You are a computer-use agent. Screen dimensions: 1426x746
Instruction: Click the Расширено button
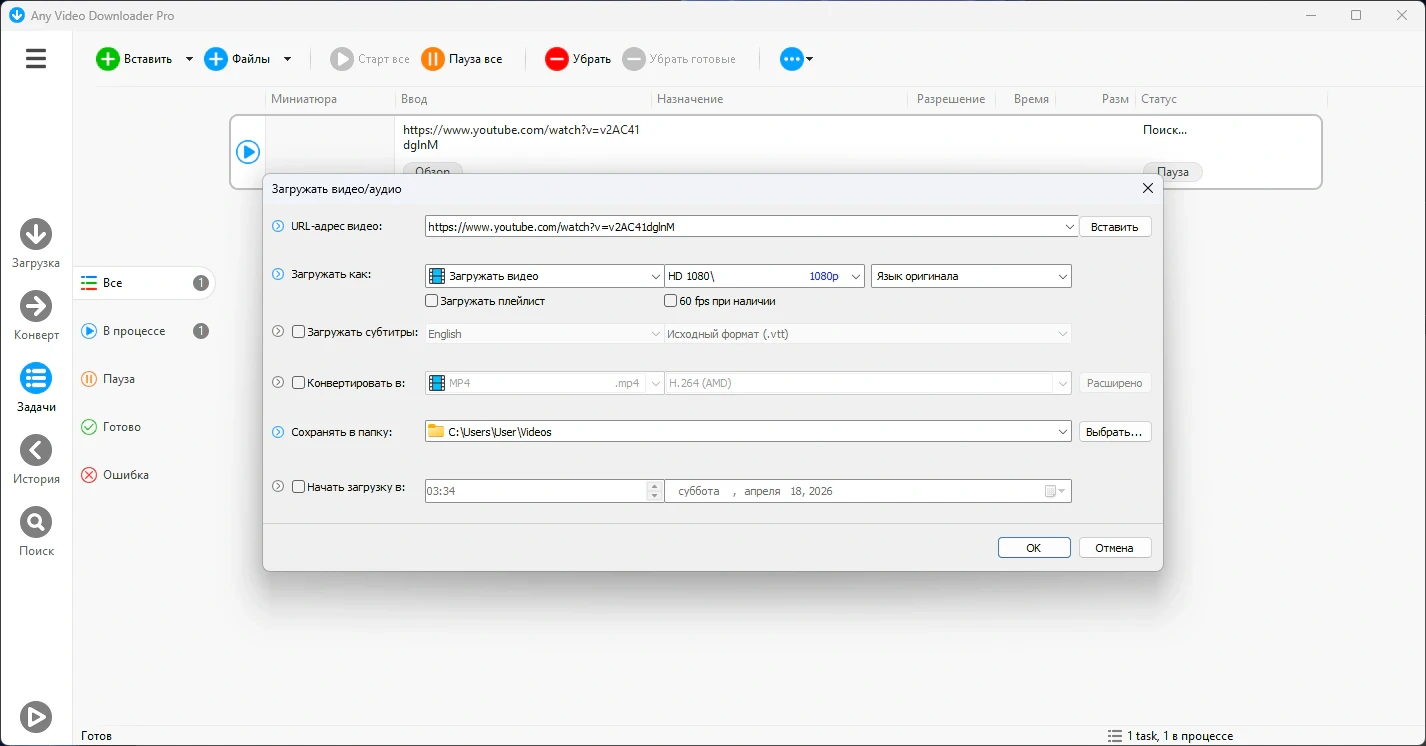(x=1115, y=383)
